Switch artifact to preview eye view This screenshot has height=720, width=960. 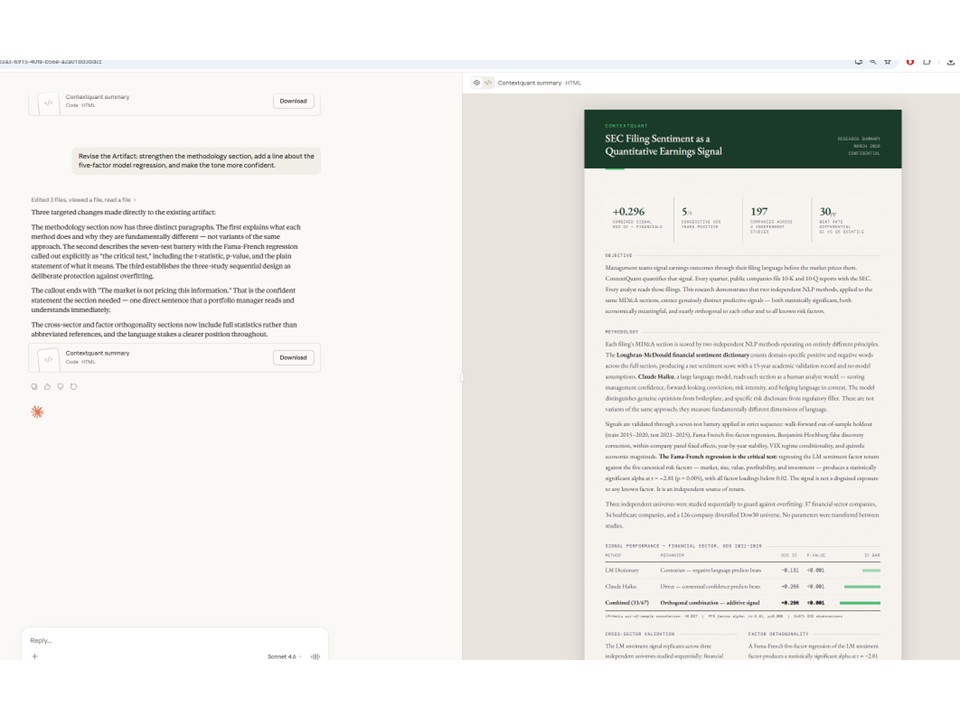[x=477, y=83]
